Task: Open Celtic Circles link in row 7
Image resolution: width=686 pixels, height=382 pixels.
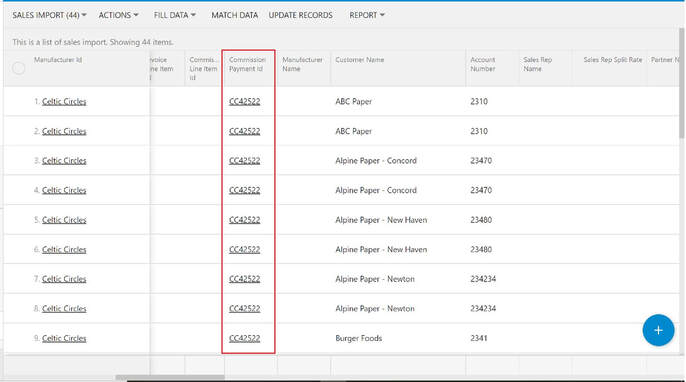Action: point(64,279)
